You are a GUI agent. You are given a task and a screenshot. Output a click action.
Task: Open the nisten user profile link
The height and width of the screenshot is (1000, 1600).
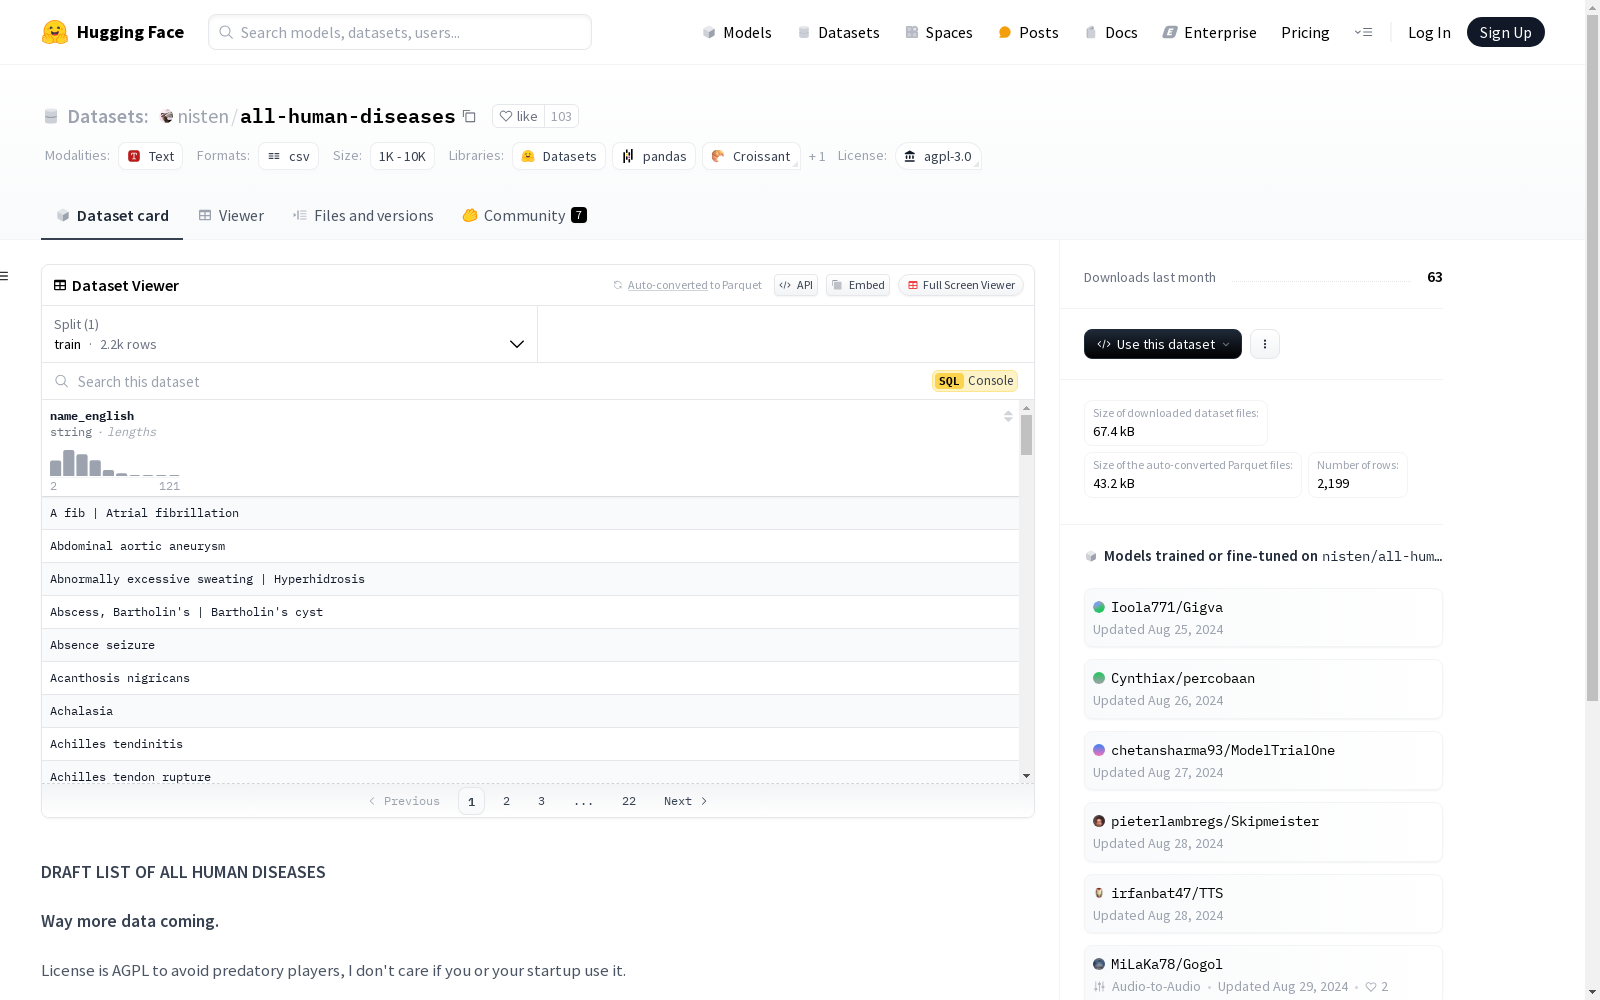tap(203, 116)
